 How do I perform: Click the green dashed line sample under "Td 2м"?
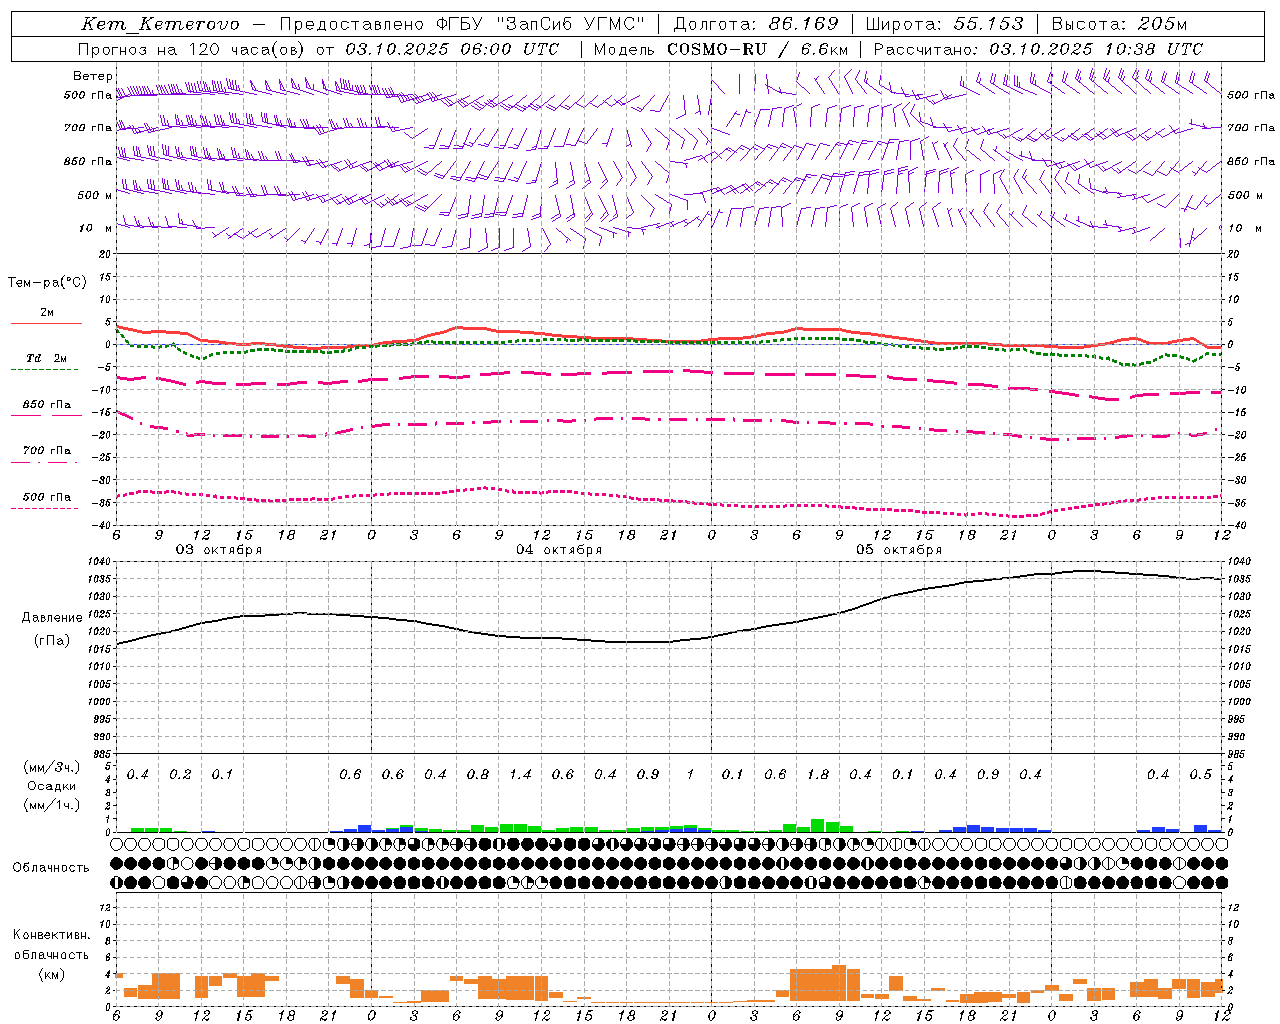pos(45,369)
